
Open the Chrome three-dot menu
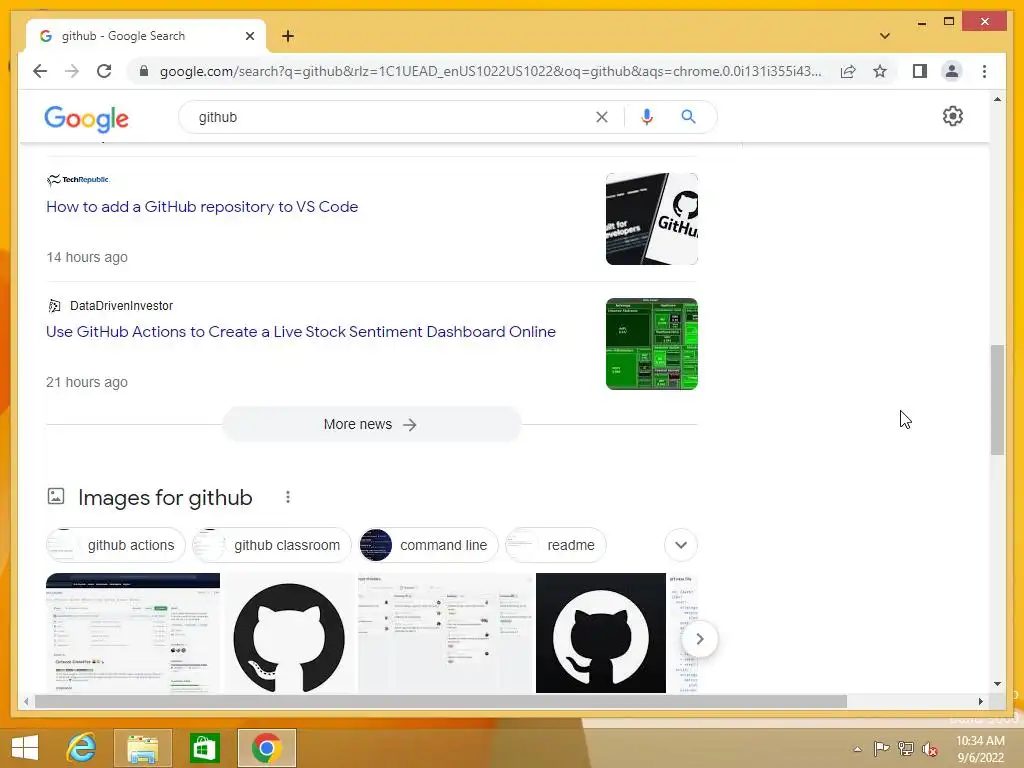pos(984,71)
